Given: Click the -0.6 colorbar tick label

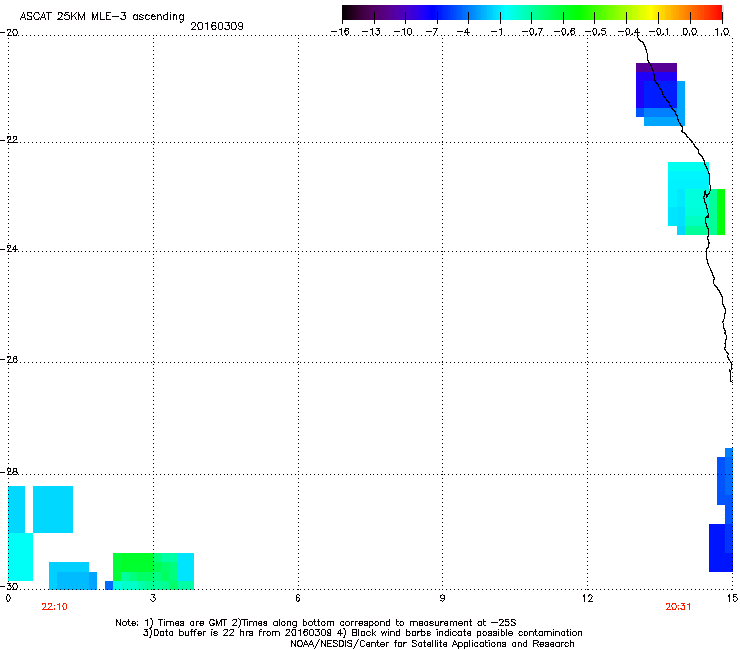Looking at the screenshot, I should click(564, 32).
